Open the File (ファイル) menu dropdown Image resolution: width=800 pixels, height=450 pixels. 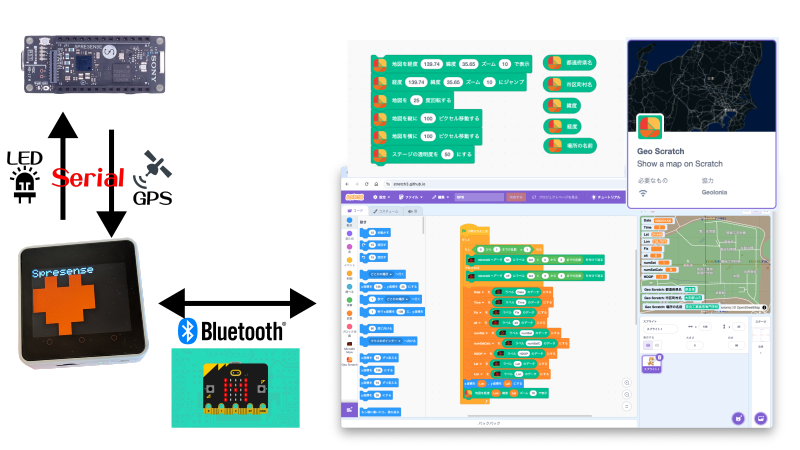pyautogui.click(x=411, y=197)
